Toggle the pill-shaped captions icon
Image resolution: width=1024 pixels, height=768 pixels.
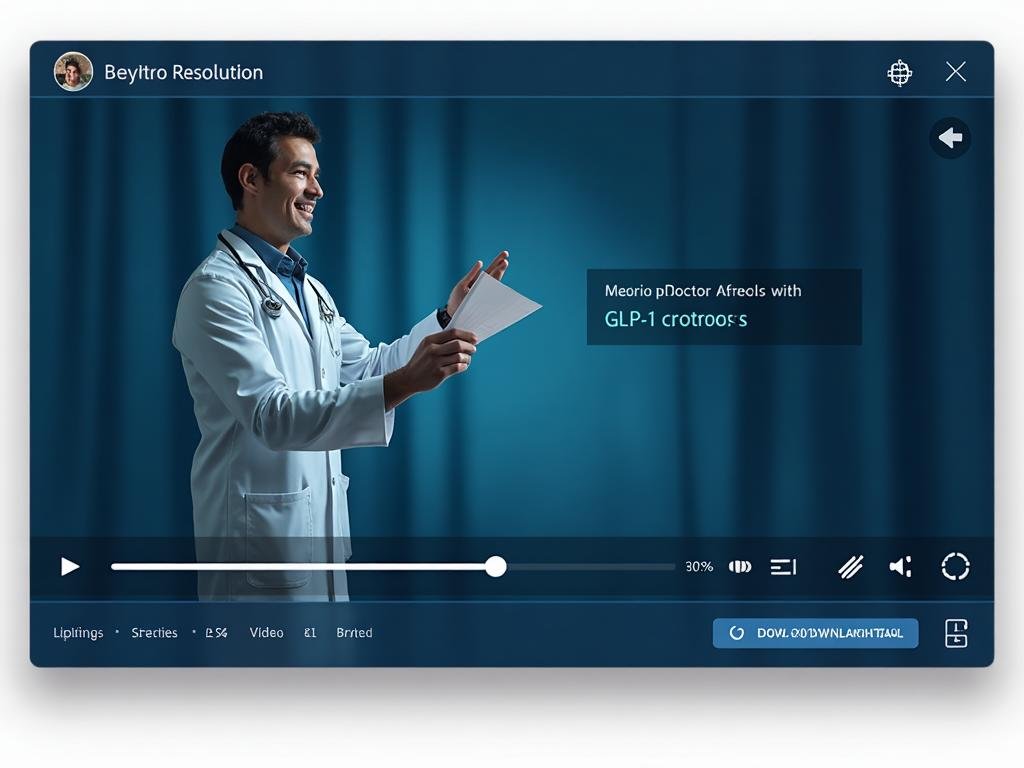[x=740, y=567]
